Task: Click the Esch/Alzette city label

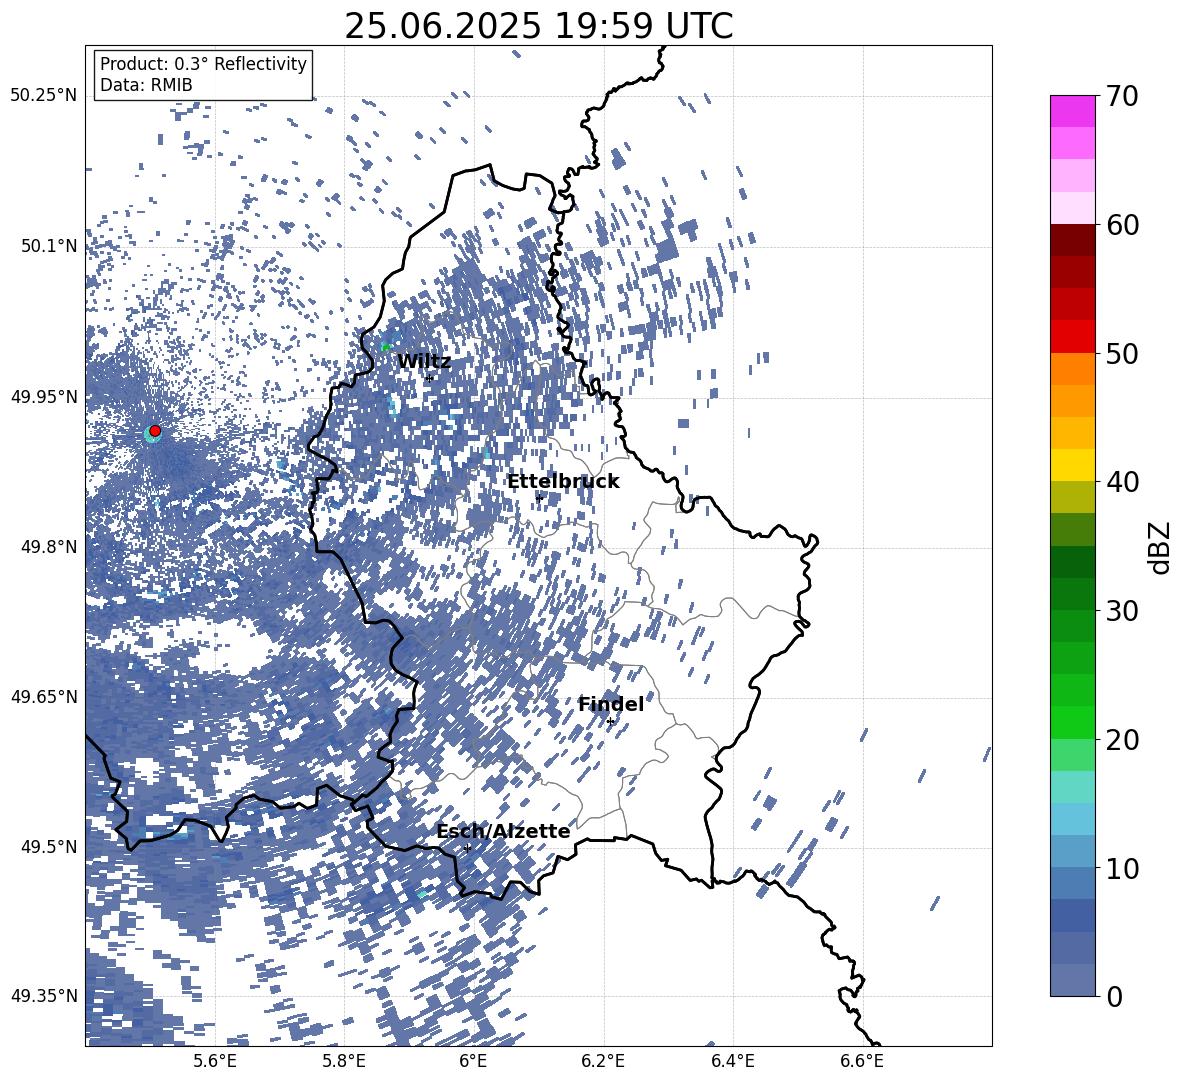Action: 503,831
